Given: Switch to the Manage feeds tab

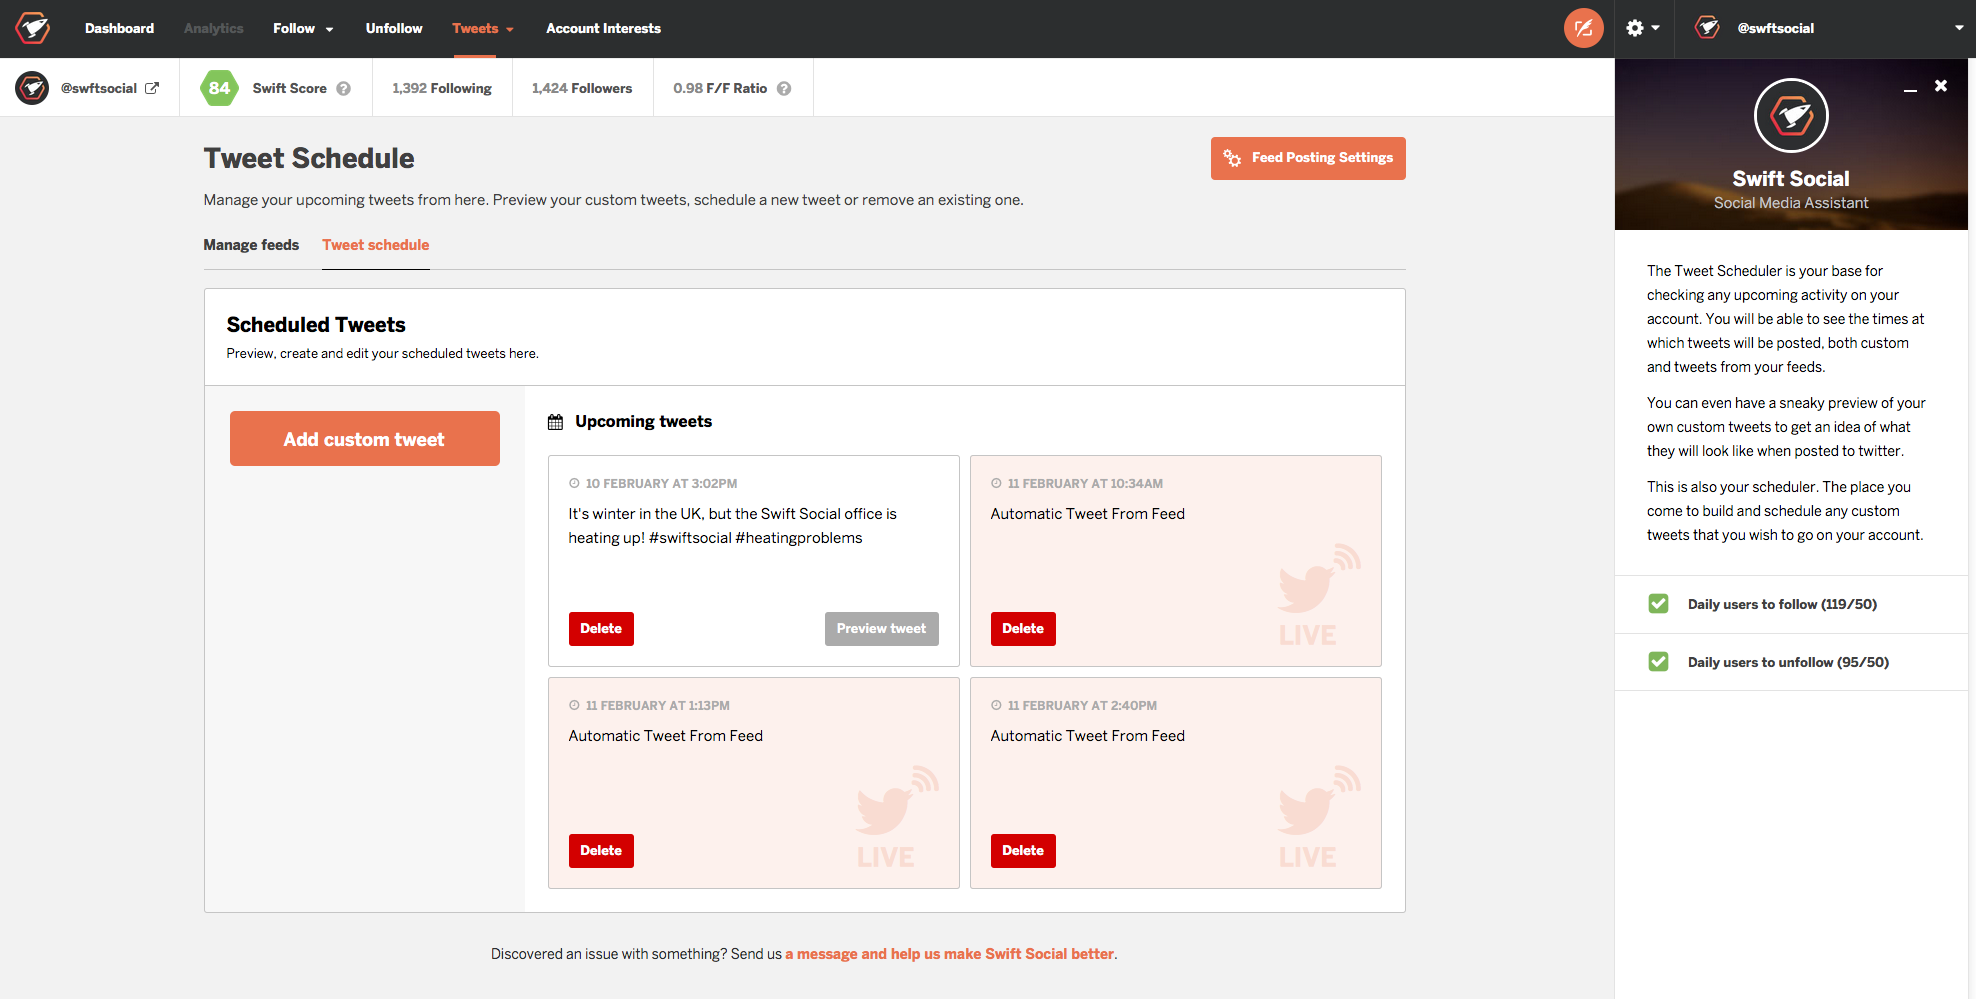Looking at the screenshot, I should click(251, 245).
